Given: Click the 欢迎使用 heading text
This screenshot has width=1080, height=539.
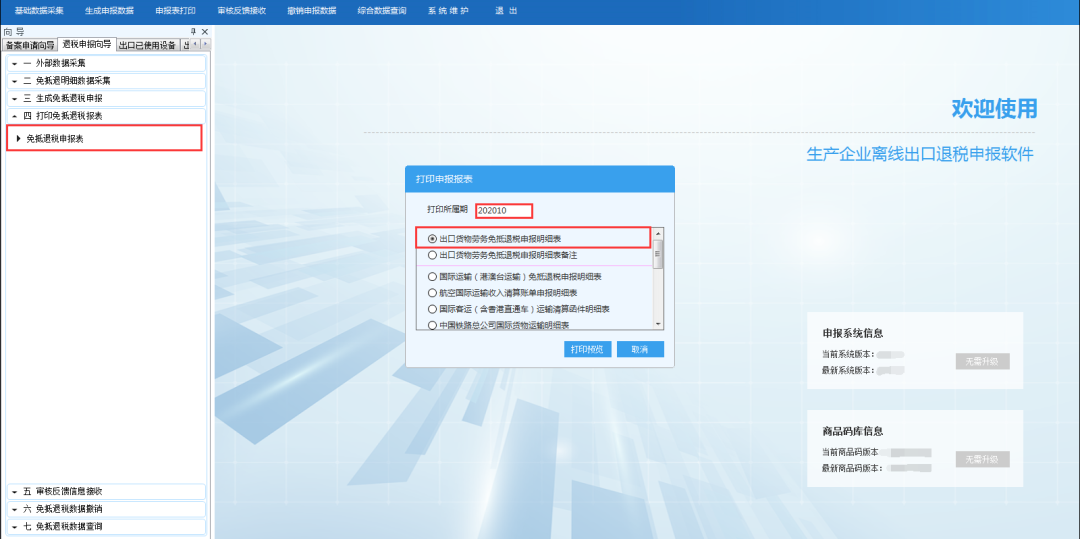Looking at the screenshot, I should point(994,109).
